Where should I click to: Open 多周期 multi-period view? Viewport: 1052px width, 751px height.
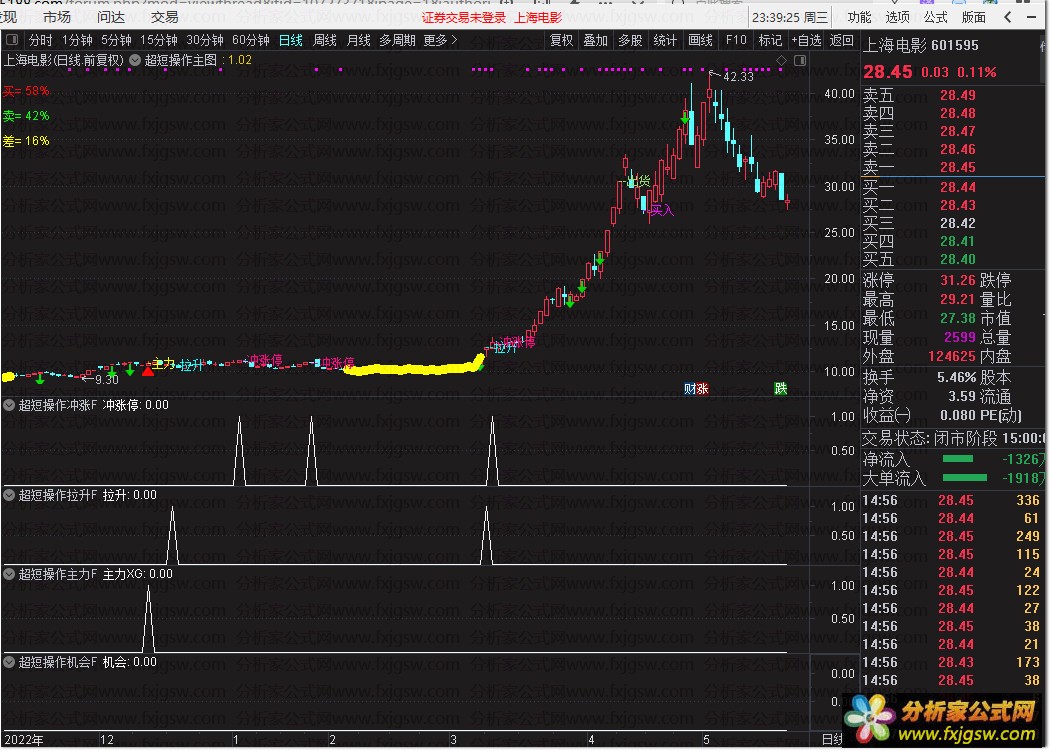[x=397, y=40]
